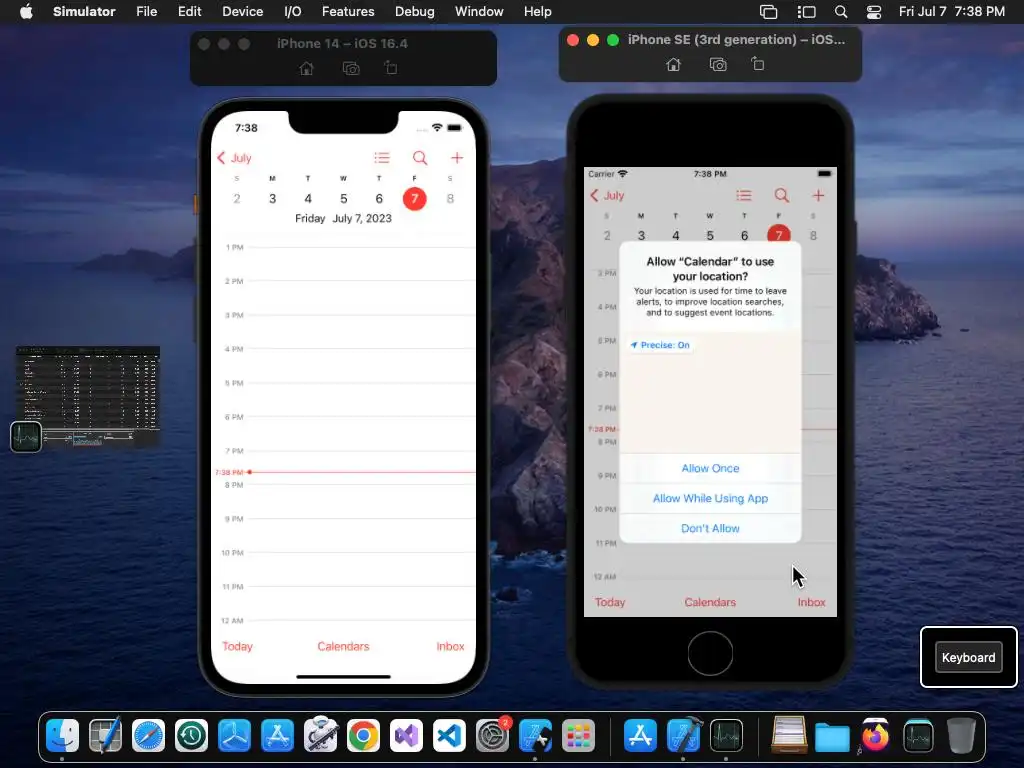Viewport: 1024px width, 768px height.
Task: Click the date and time in menu bar
Action: click(x=952, y=12)
